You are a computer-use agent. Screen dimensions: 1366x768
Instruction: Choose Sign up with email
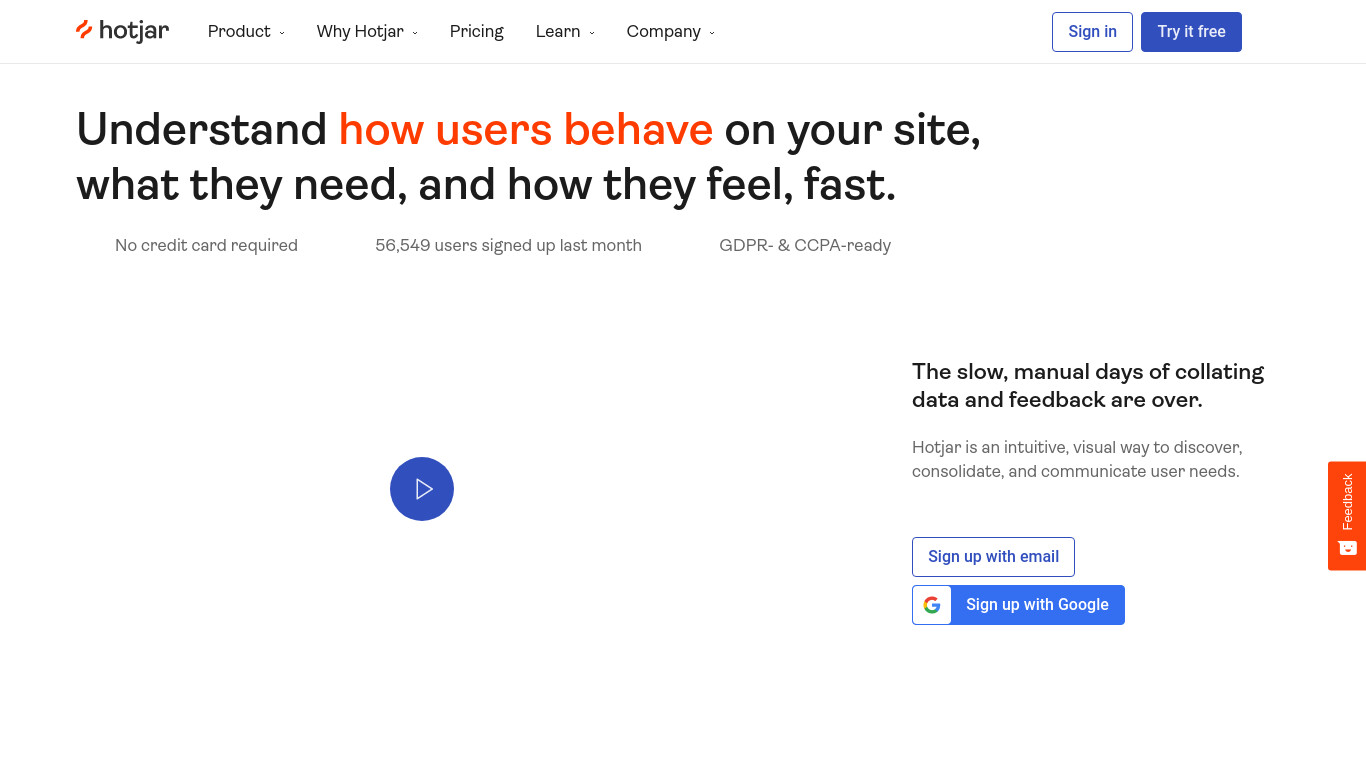click(993, 557)
